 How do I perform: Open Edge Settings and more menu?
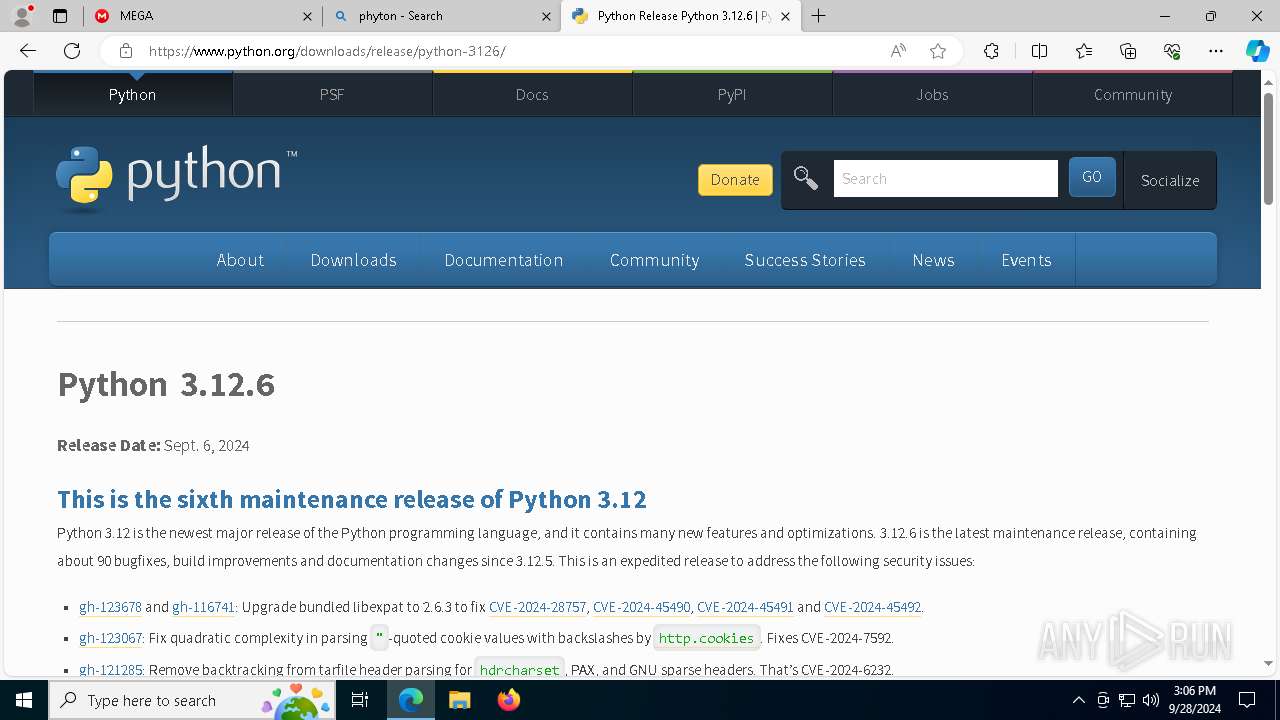pos(1216,51)
